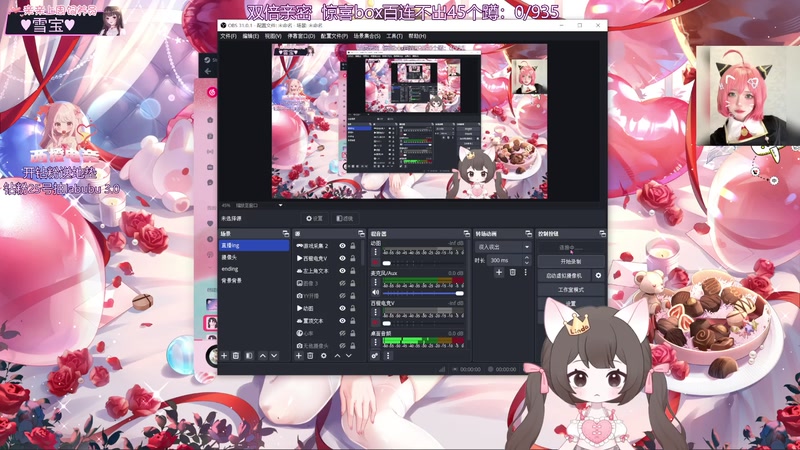Move scene down with the 场景 panel down arrow
This screenshot has width=800, height=450.
pyautogui.click(x=274, y=356)
